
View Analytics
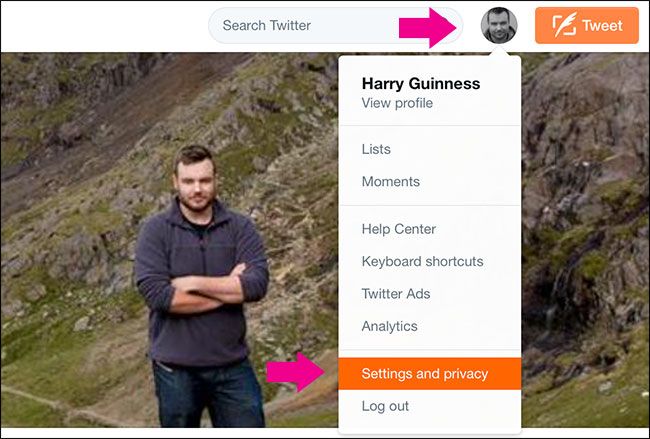coord(389,326)
